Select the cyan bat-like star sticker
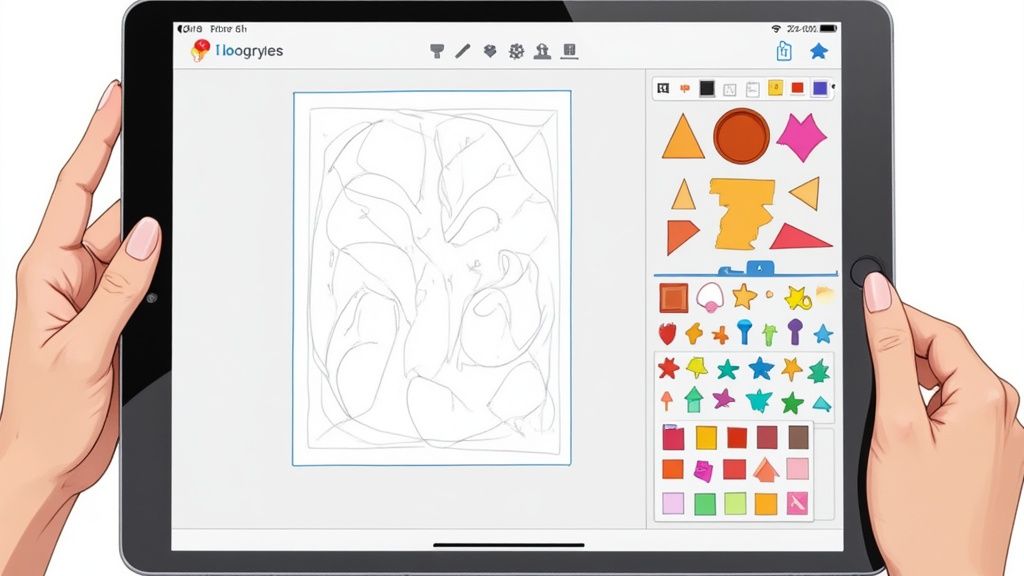 [759, 400]
